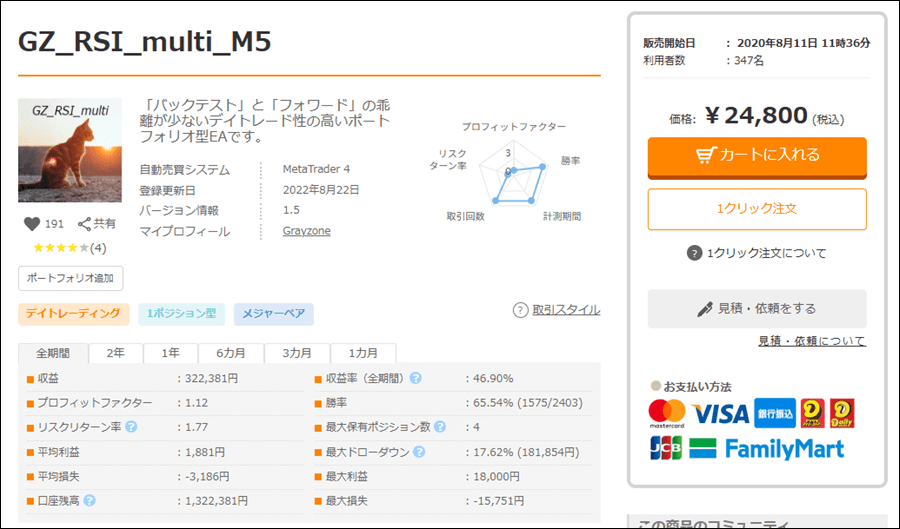The width and height of the screenshot is (900, 529).
Task: Add item with カートに入れる button
Action: tap(757, 156)
